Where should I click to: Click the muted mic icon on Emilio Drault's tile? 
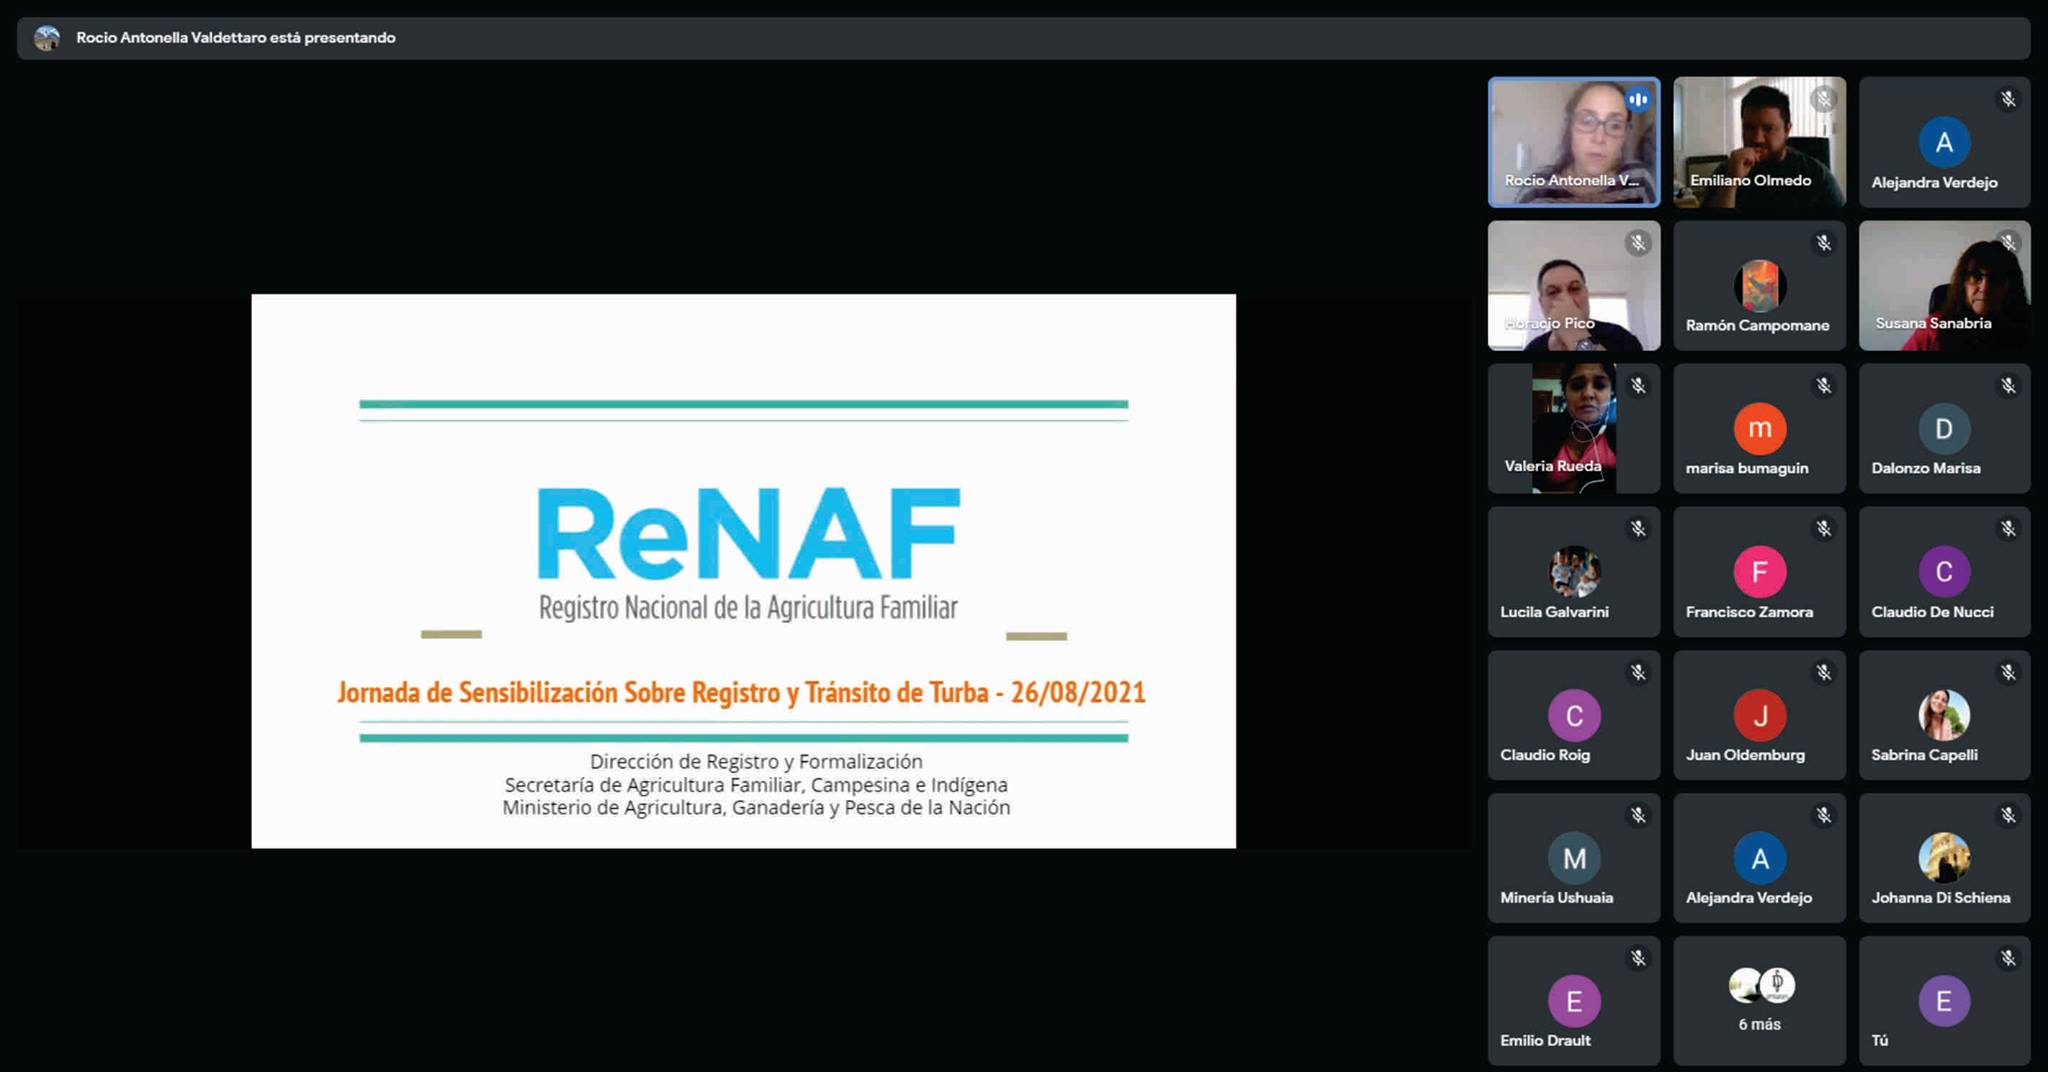click(1637, 959)
